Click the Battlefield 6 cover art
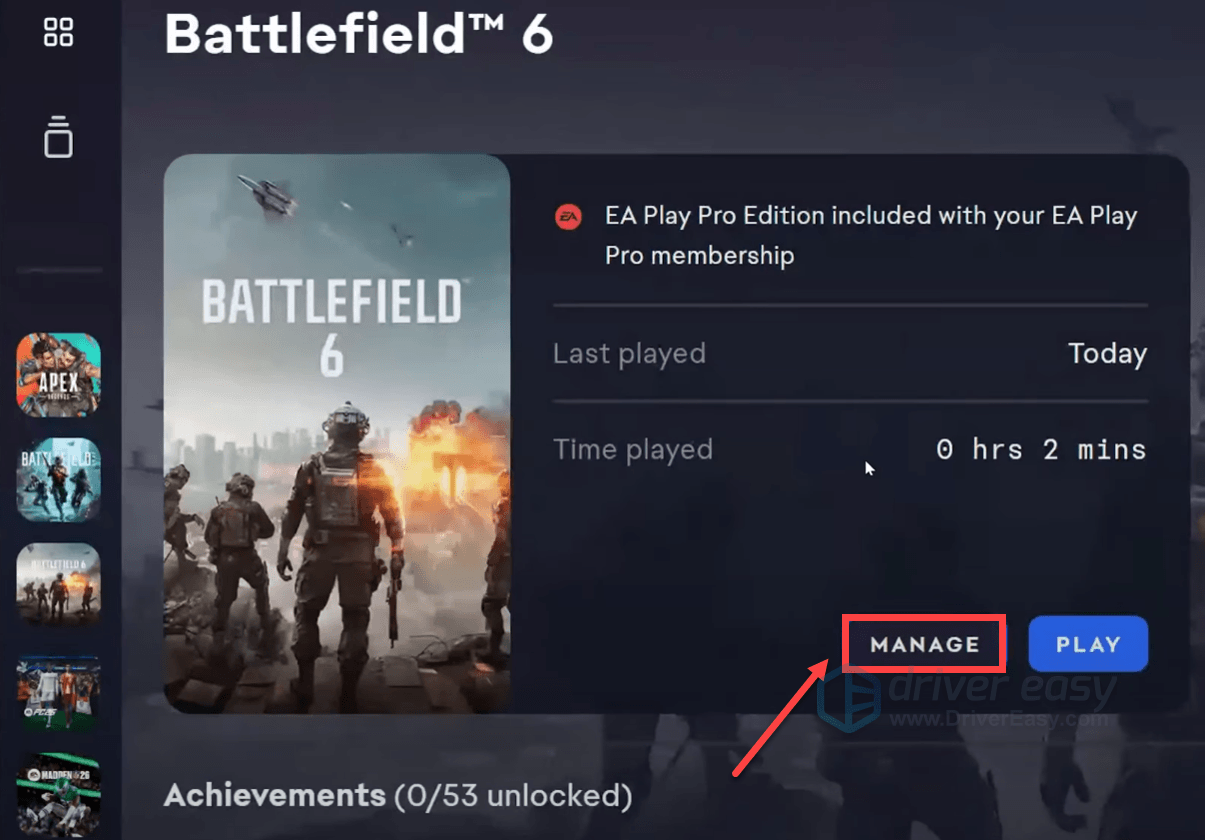1205x840 pixels. pyautogui.click(x=337, y=433)
